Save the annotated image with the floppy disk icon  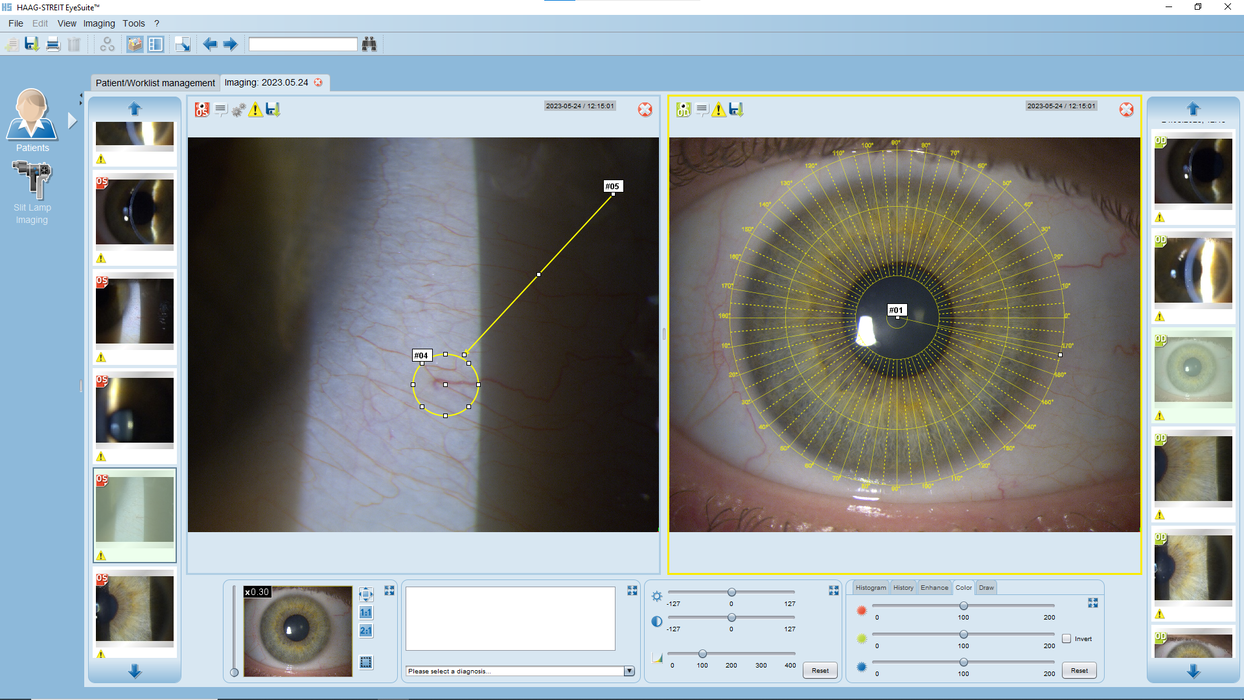click(273, 110)
